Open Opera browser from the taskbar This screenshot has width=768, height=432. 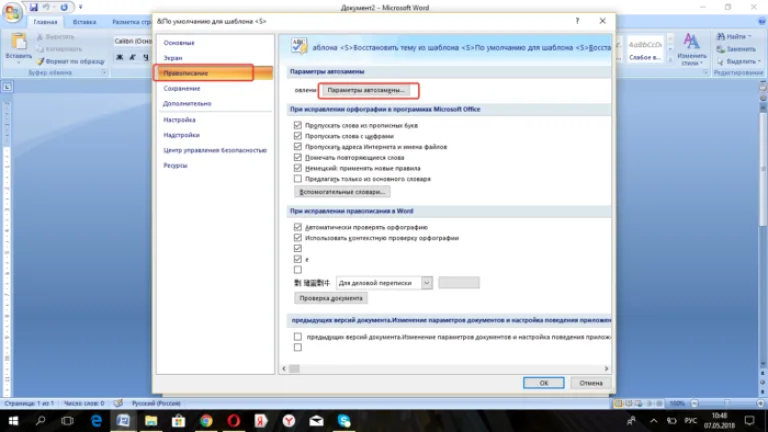tap(234, 421)
